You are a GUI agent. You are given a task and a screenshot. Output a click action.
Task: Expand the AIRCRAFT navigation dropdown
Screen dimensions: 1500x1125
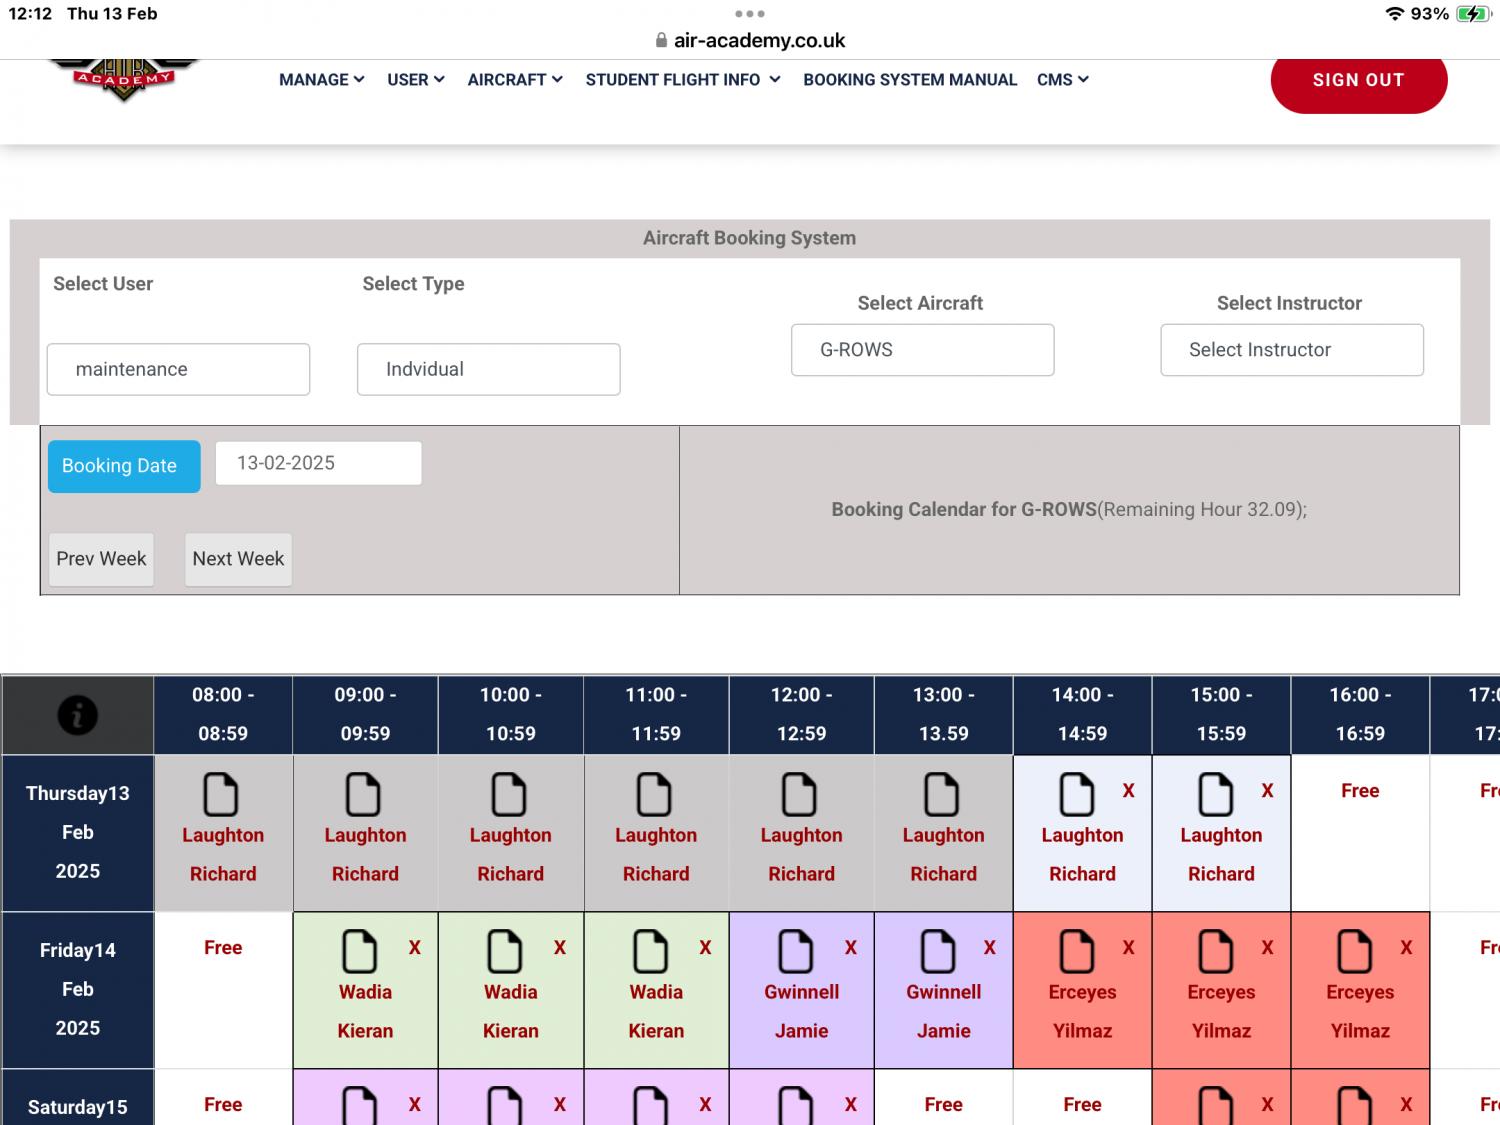point(514,79)
